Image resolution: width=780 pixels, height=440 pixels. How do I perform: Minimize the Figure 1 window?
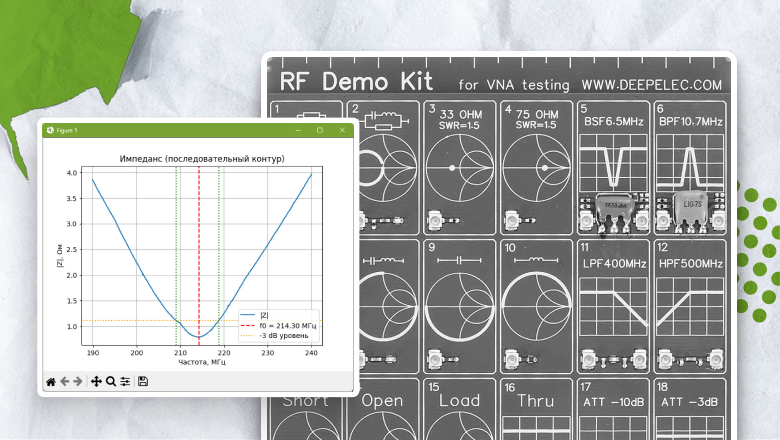(x=298, y=130)
